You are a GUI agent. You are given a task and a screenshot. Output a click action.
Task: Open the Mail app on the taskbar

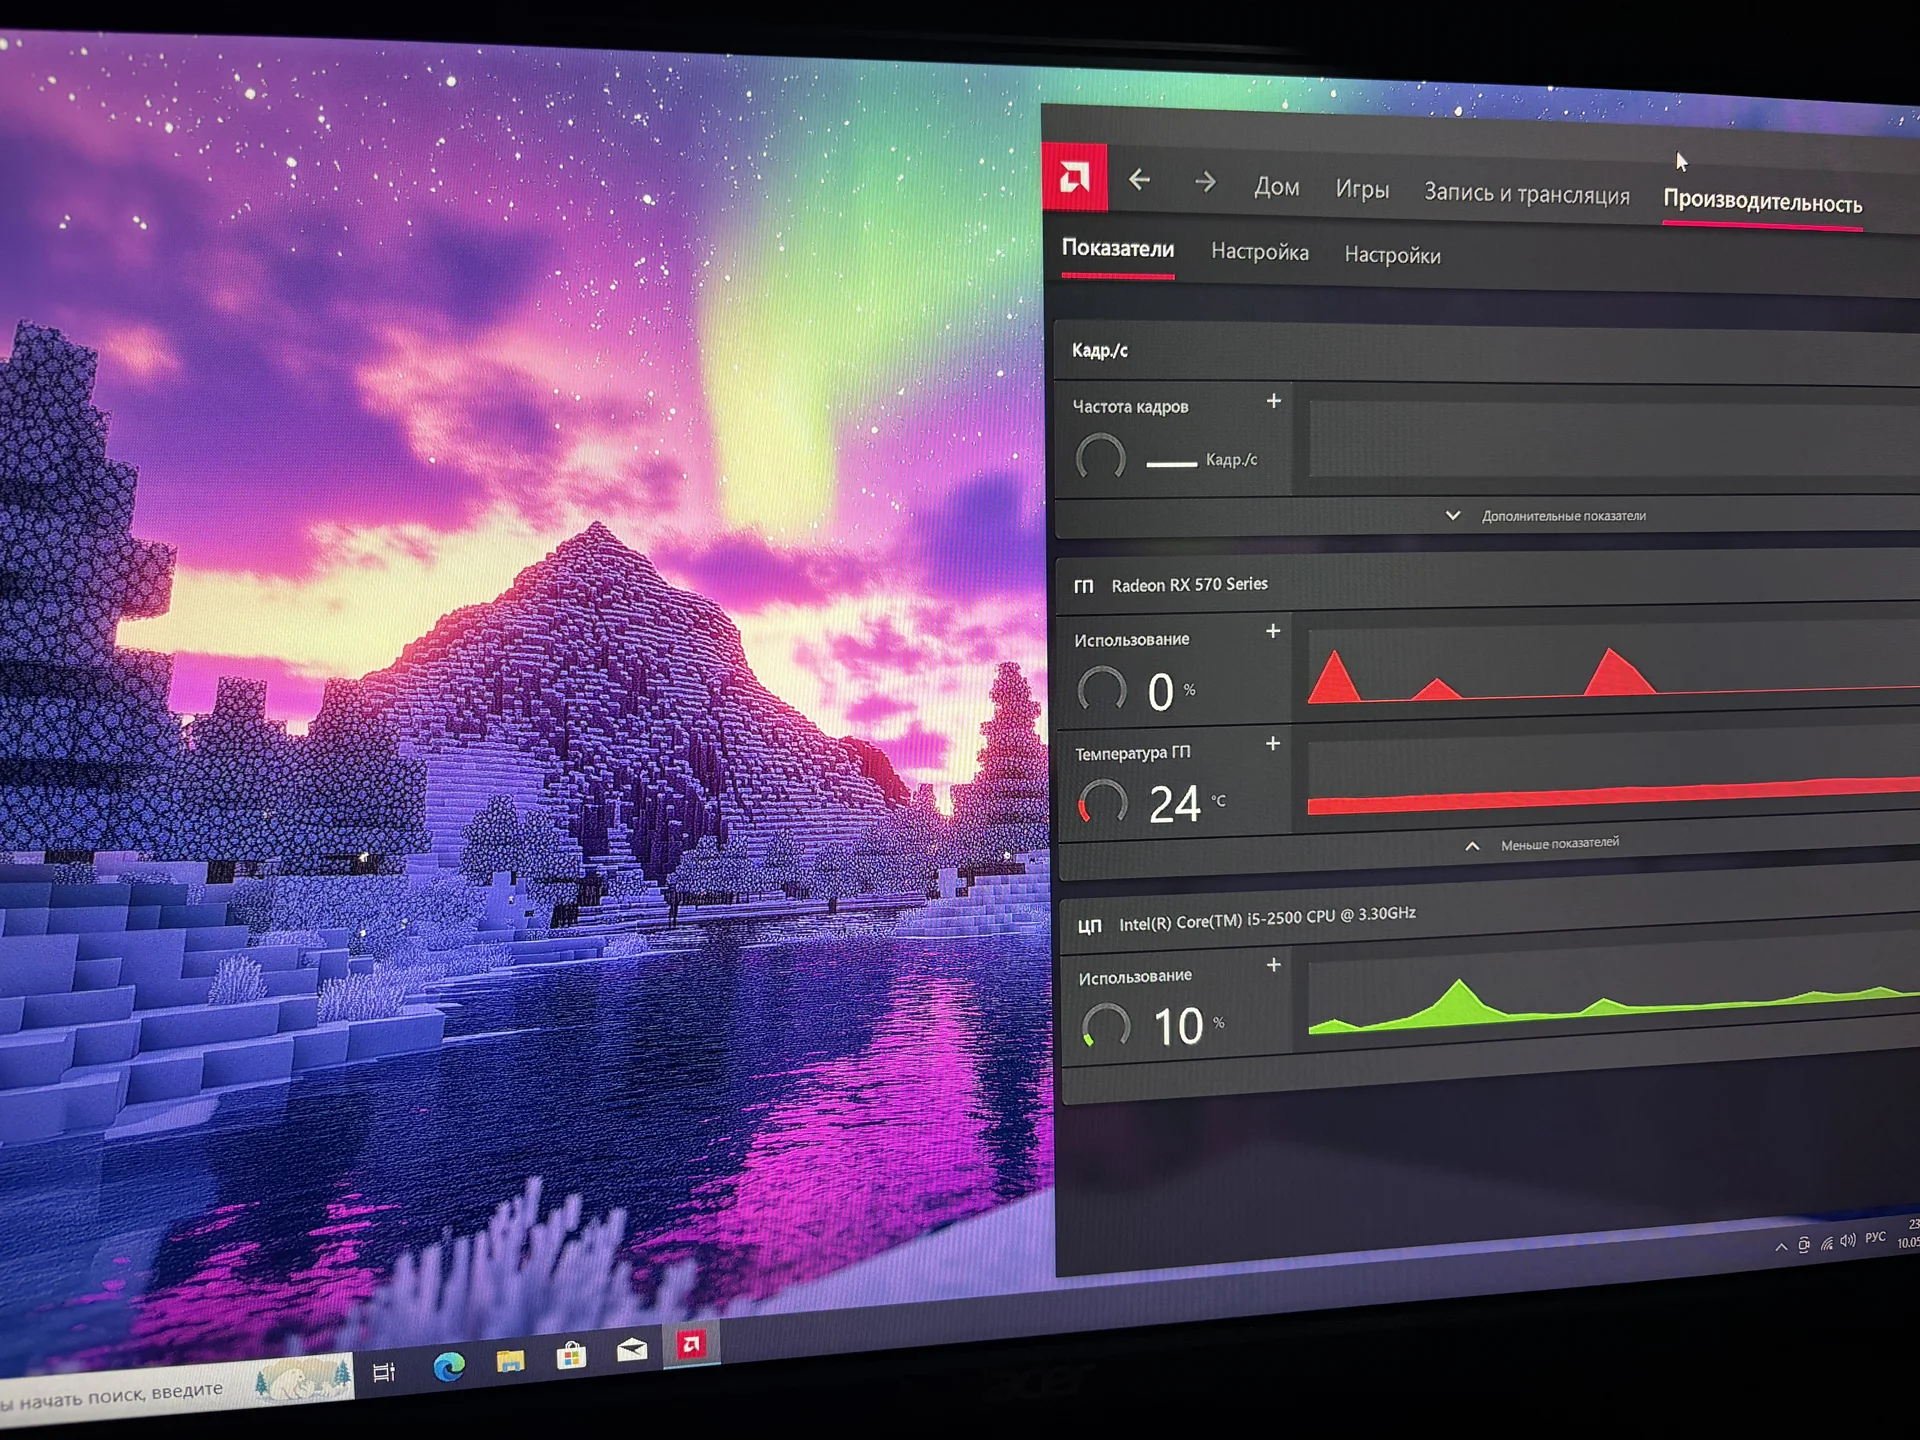click(632, 1351)
